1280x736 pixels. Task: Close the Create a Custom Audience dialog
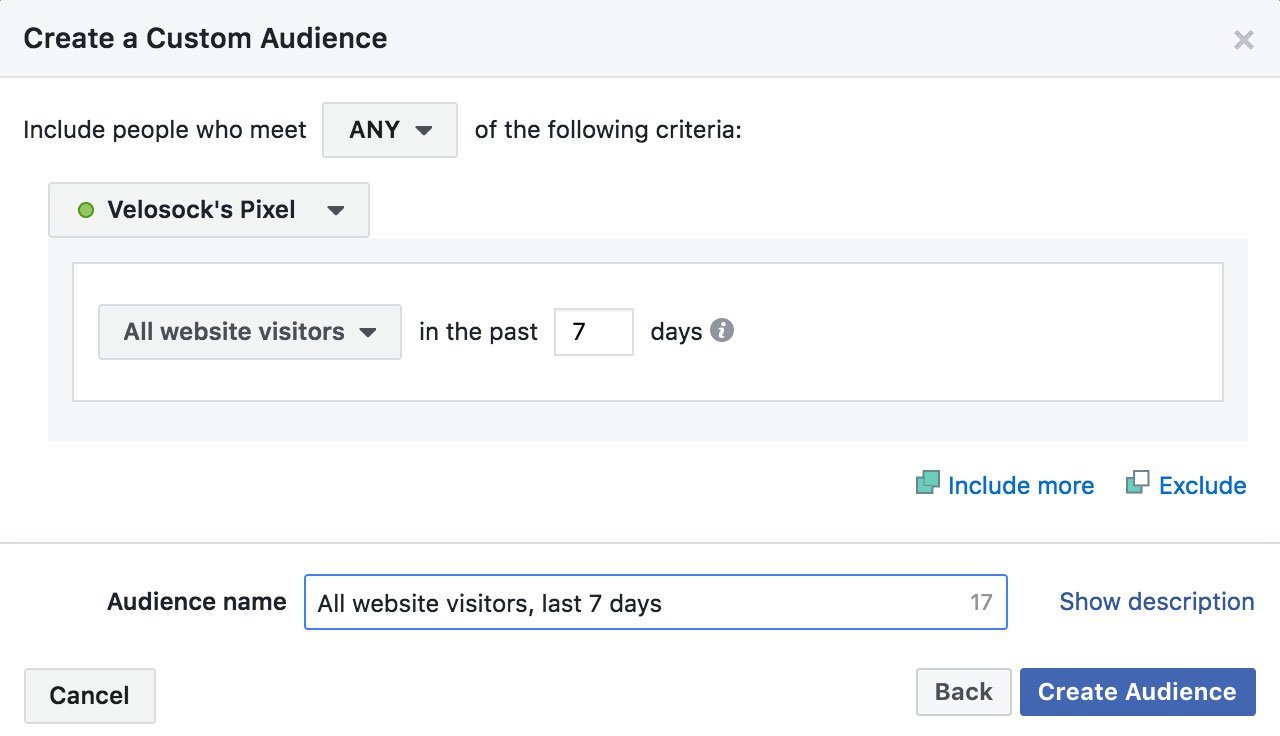[x=1243, y=40]
